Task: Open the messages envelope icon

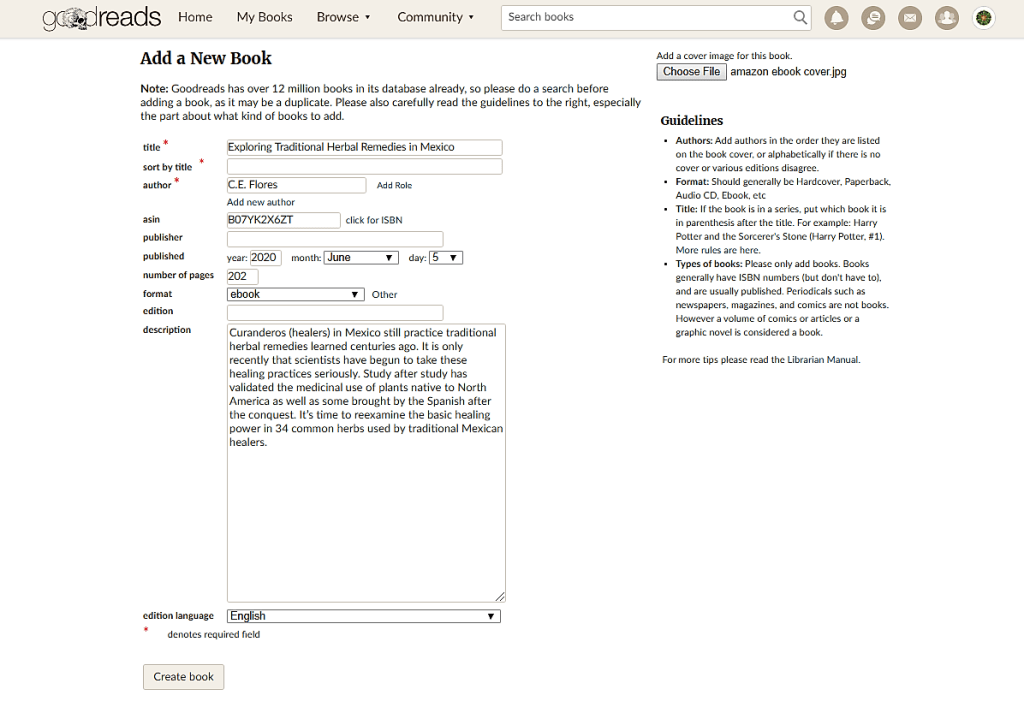Action: [x=909, y=17]
